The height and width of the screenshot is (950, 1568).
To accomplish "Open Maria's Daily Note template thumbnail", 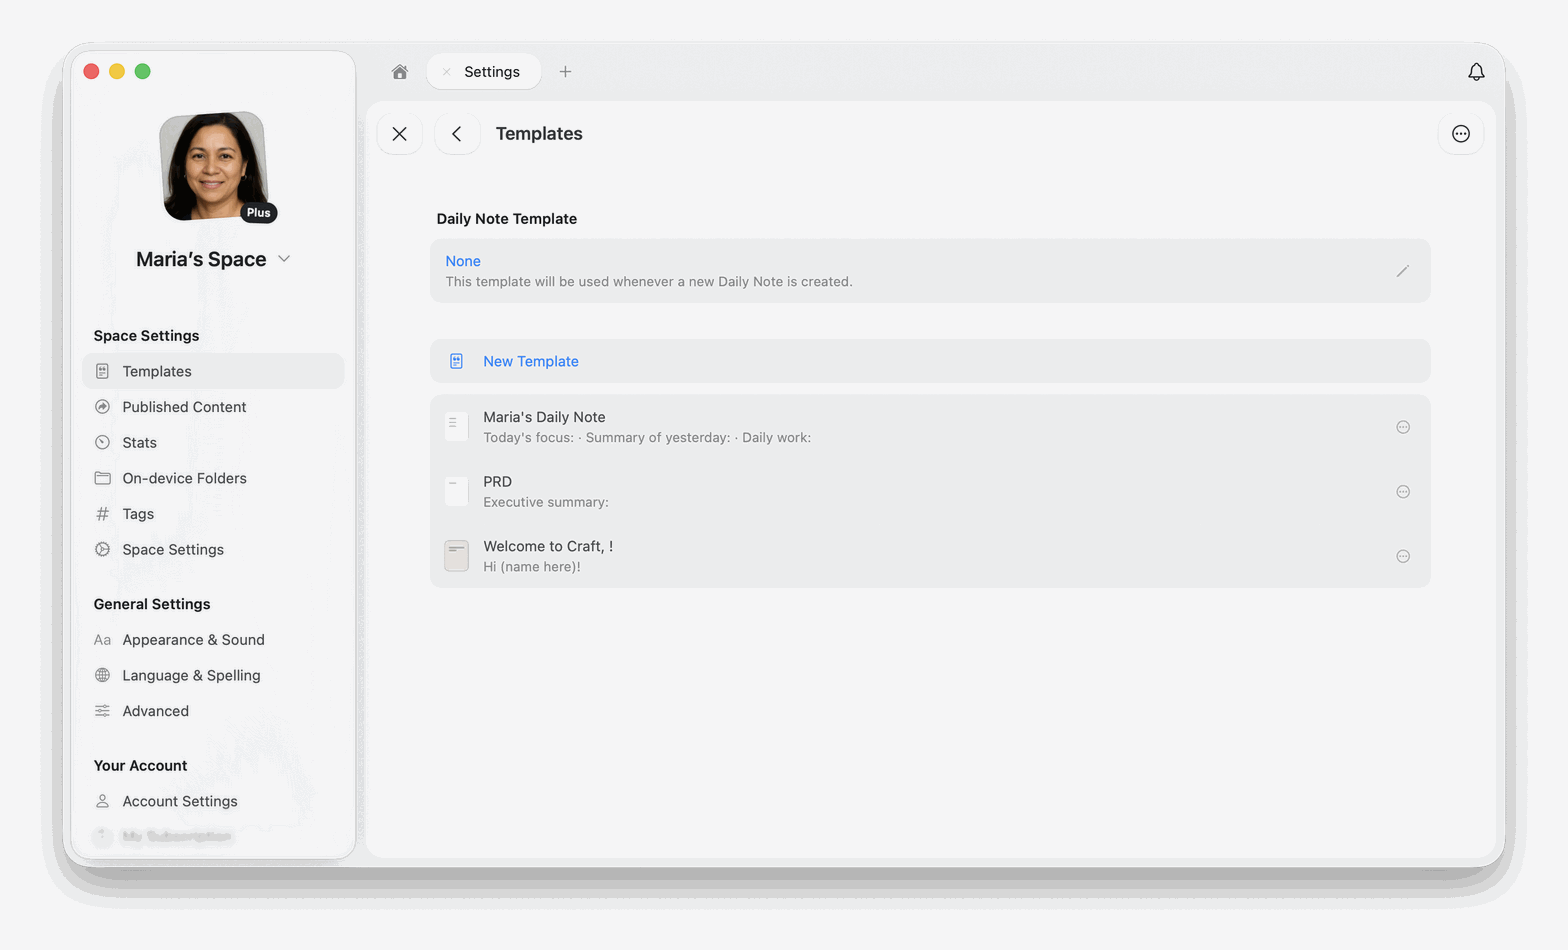I will coord(456,427).
